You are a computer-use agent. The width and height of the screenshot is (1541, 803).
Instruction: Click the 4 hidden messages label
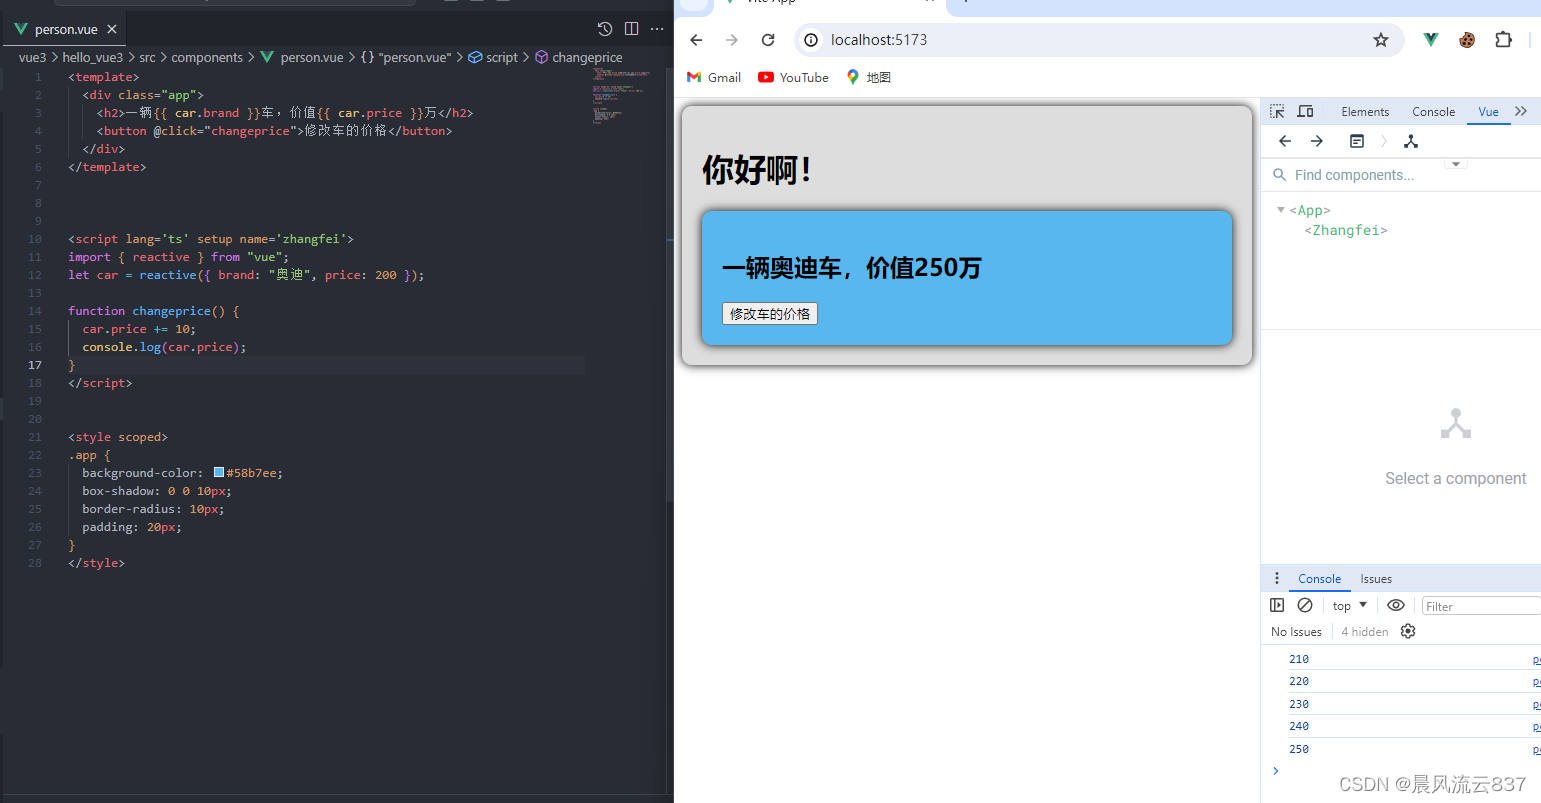[x=1364, y=632]
